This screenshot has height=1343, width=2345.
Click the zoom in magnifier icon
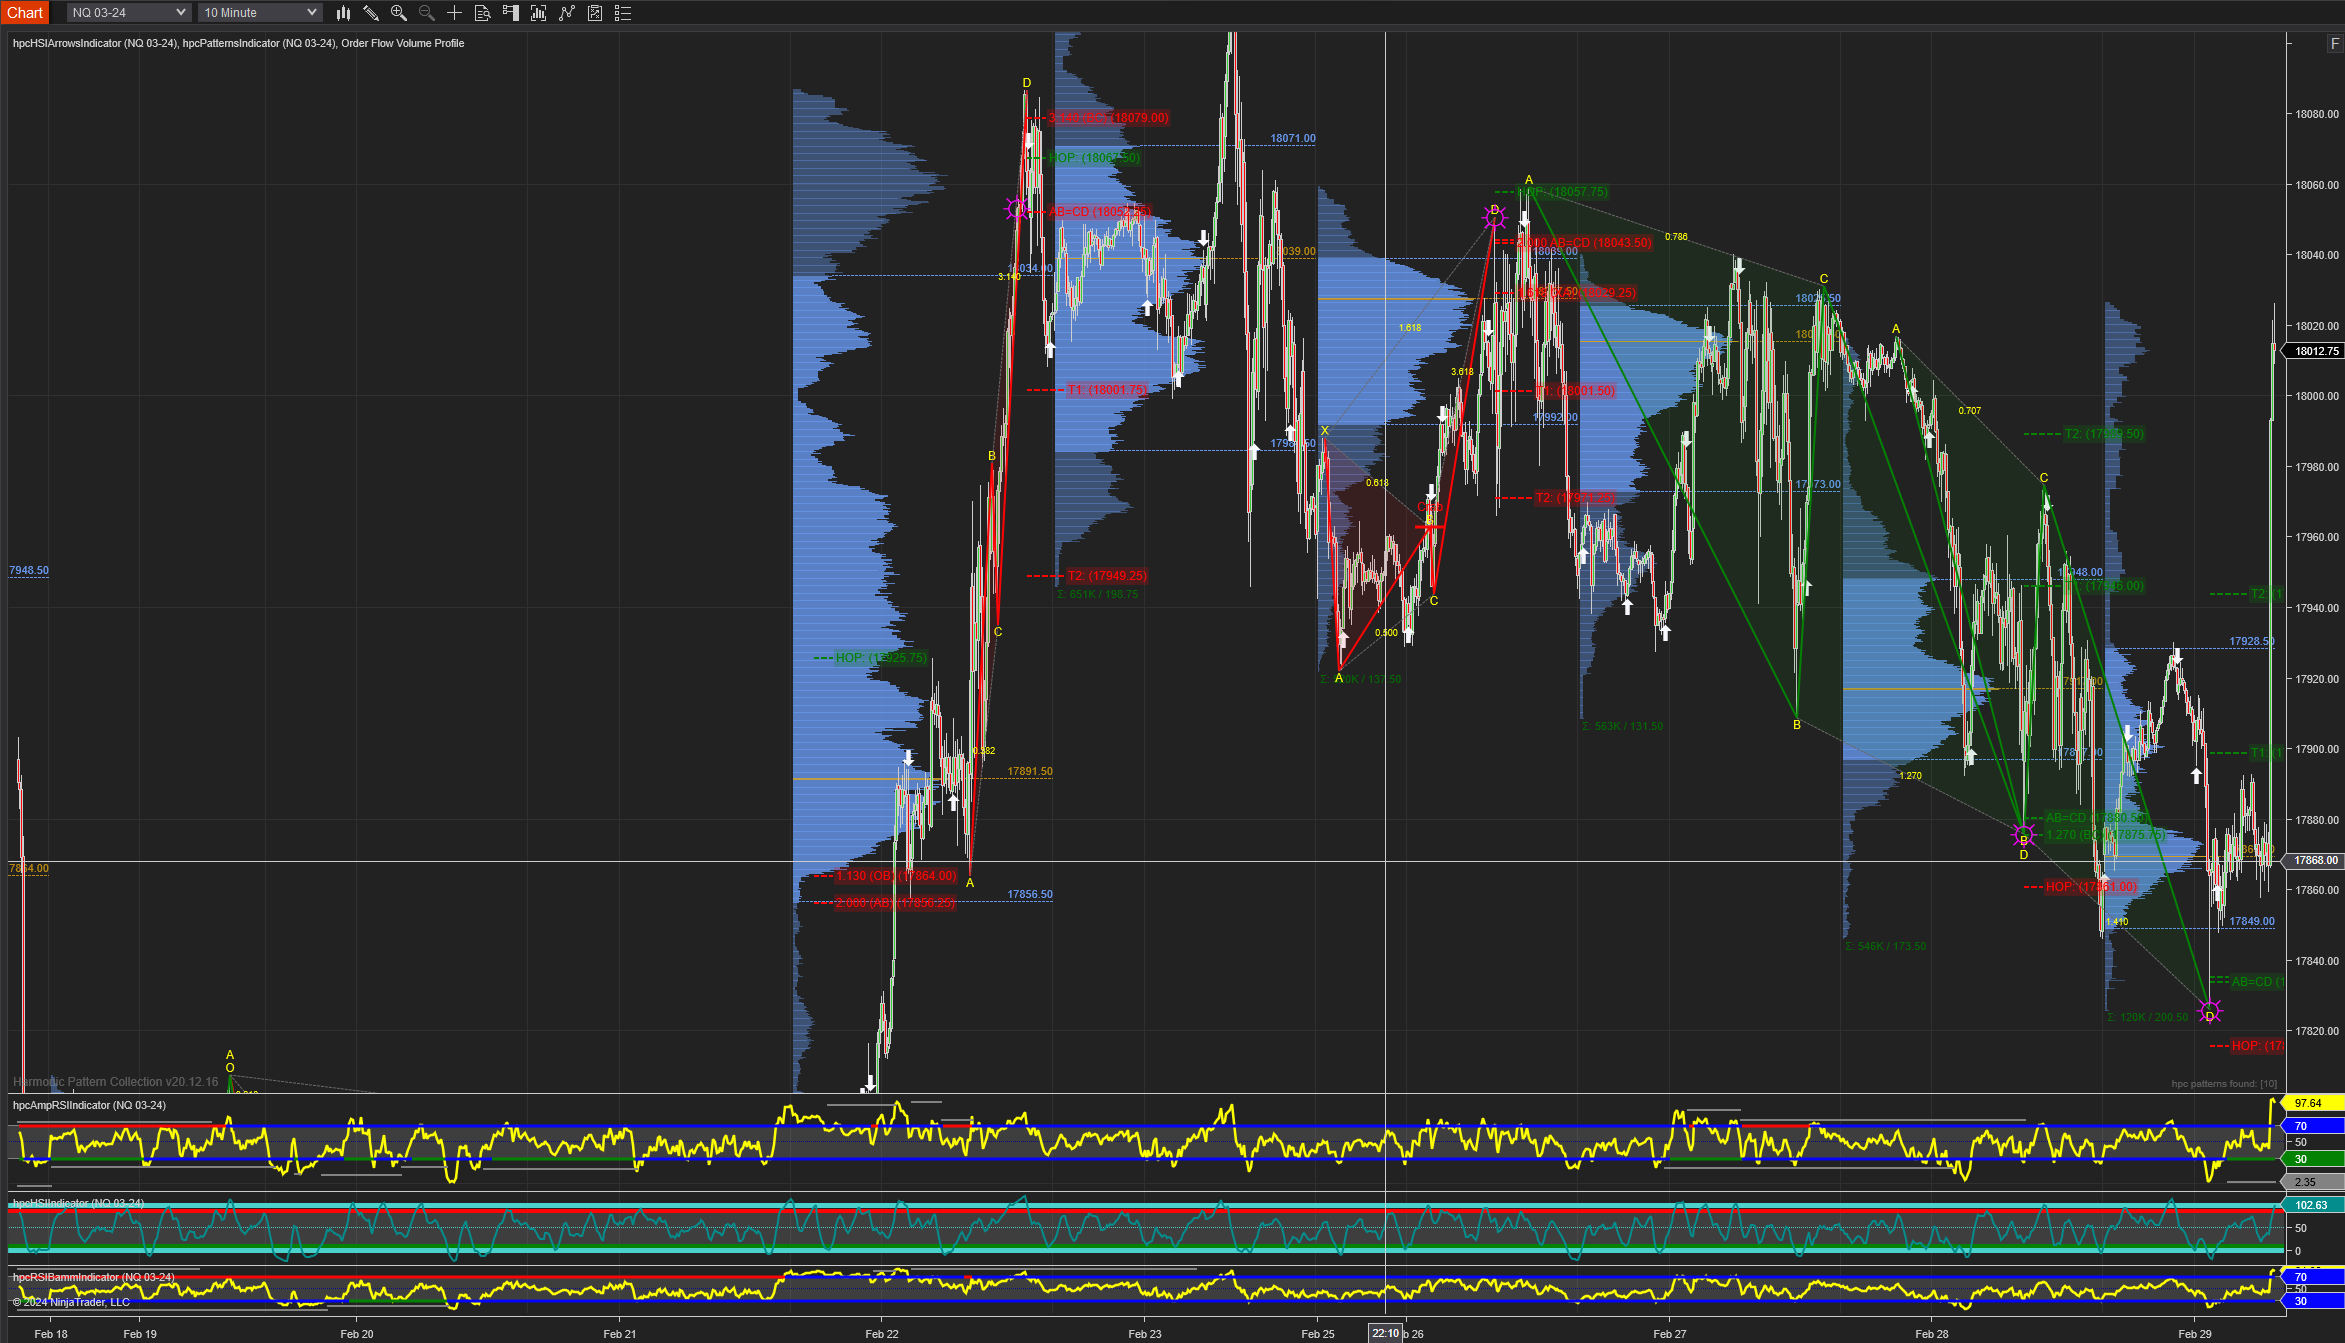click(x=399, y=13)
